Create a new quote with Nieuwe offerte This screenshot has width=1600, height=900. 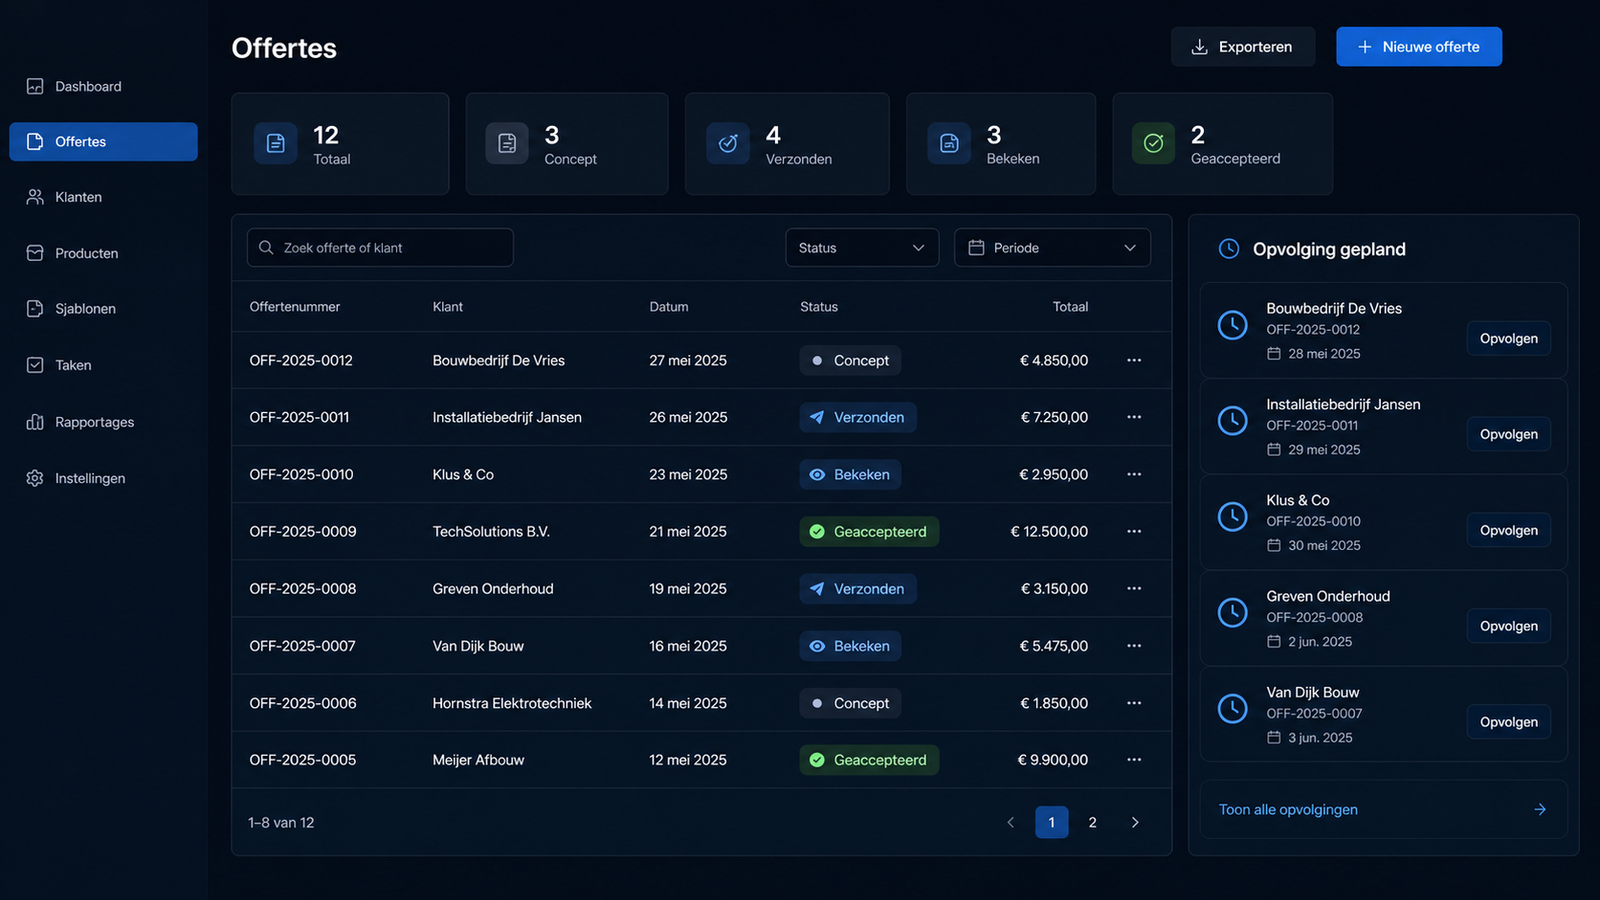click(x=1419, y=47)
